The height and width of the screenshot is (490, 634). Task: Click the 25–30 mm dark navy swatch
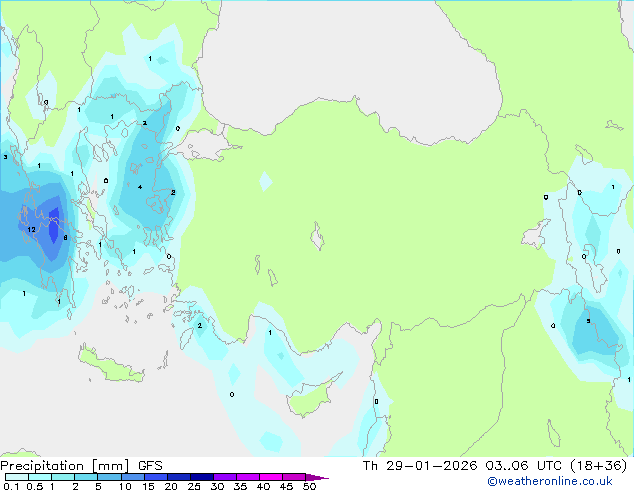point(202,477)
